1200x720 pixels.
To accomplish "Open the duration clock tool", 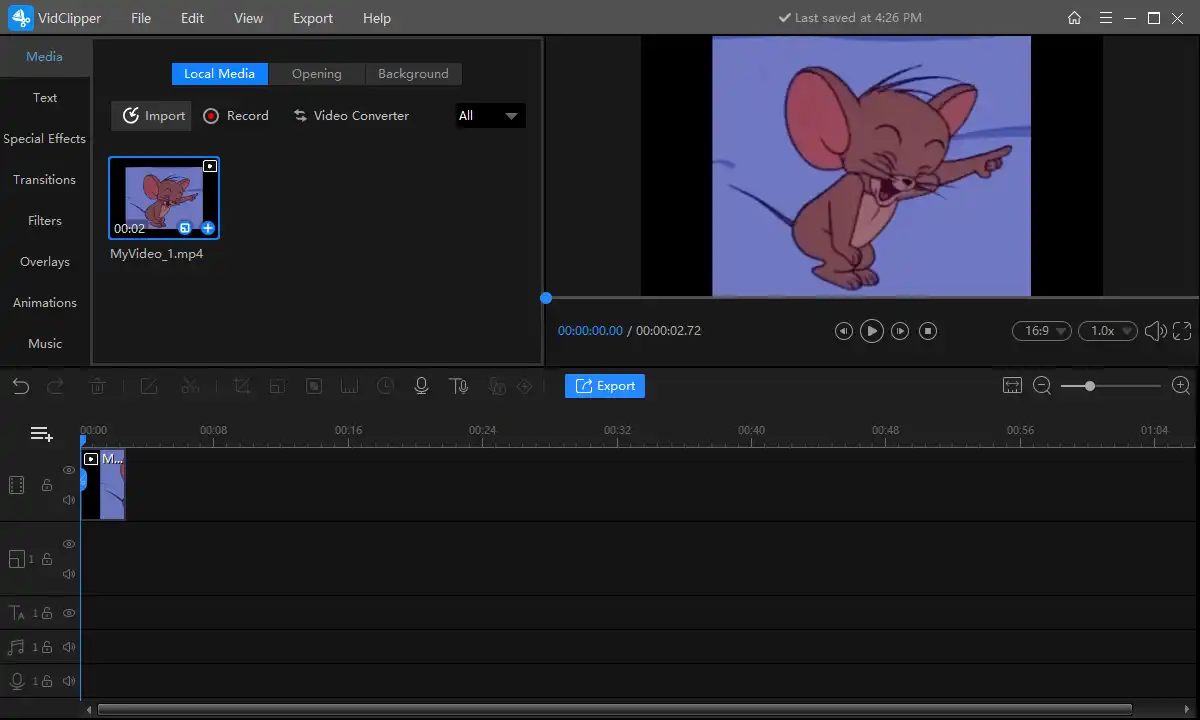I will [x=386, y=386].
